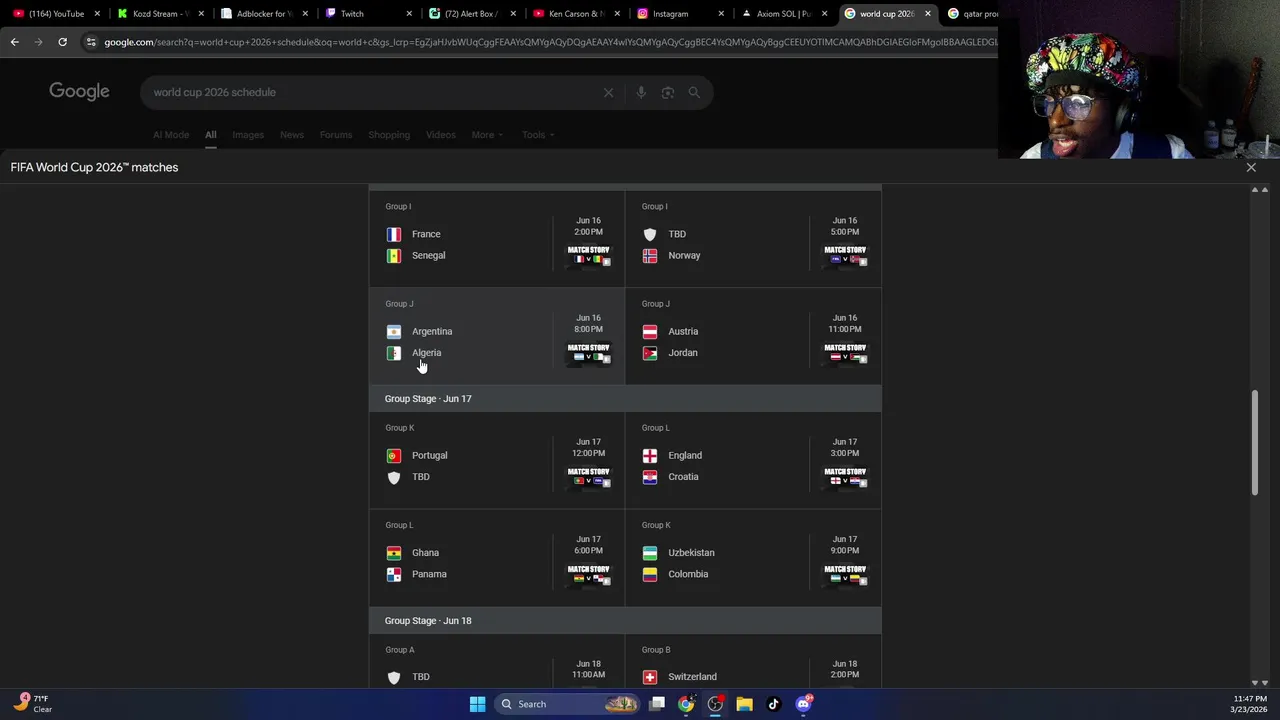Switch to the Instagram browser tab
Image resolution: width=1280 pixels, height=720 pixels.
point(678,14)
